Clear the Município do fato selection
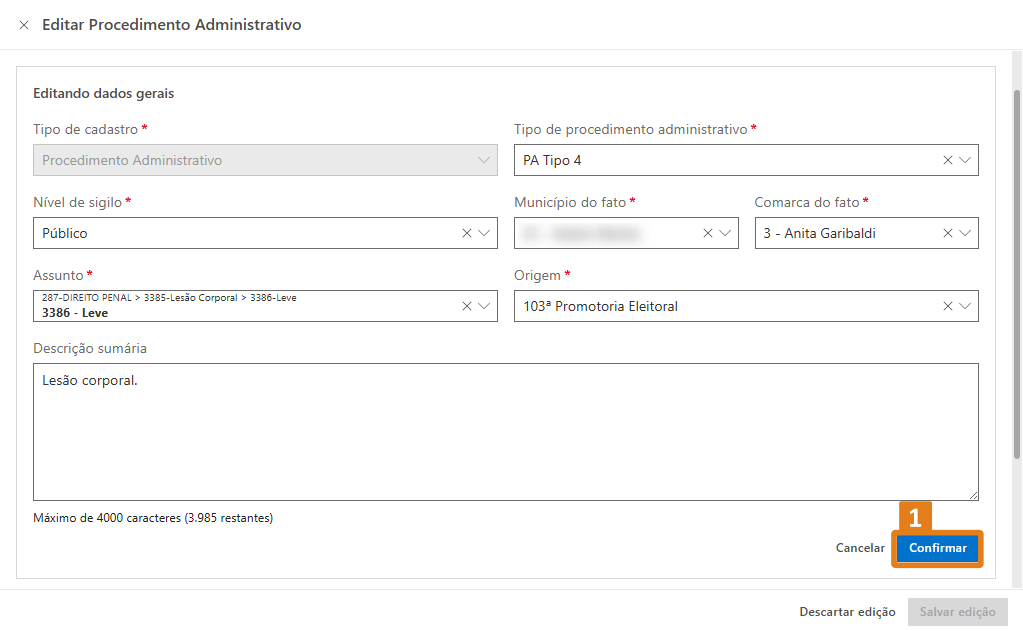Screen dimensions: 1023x631 coord(707,233)
